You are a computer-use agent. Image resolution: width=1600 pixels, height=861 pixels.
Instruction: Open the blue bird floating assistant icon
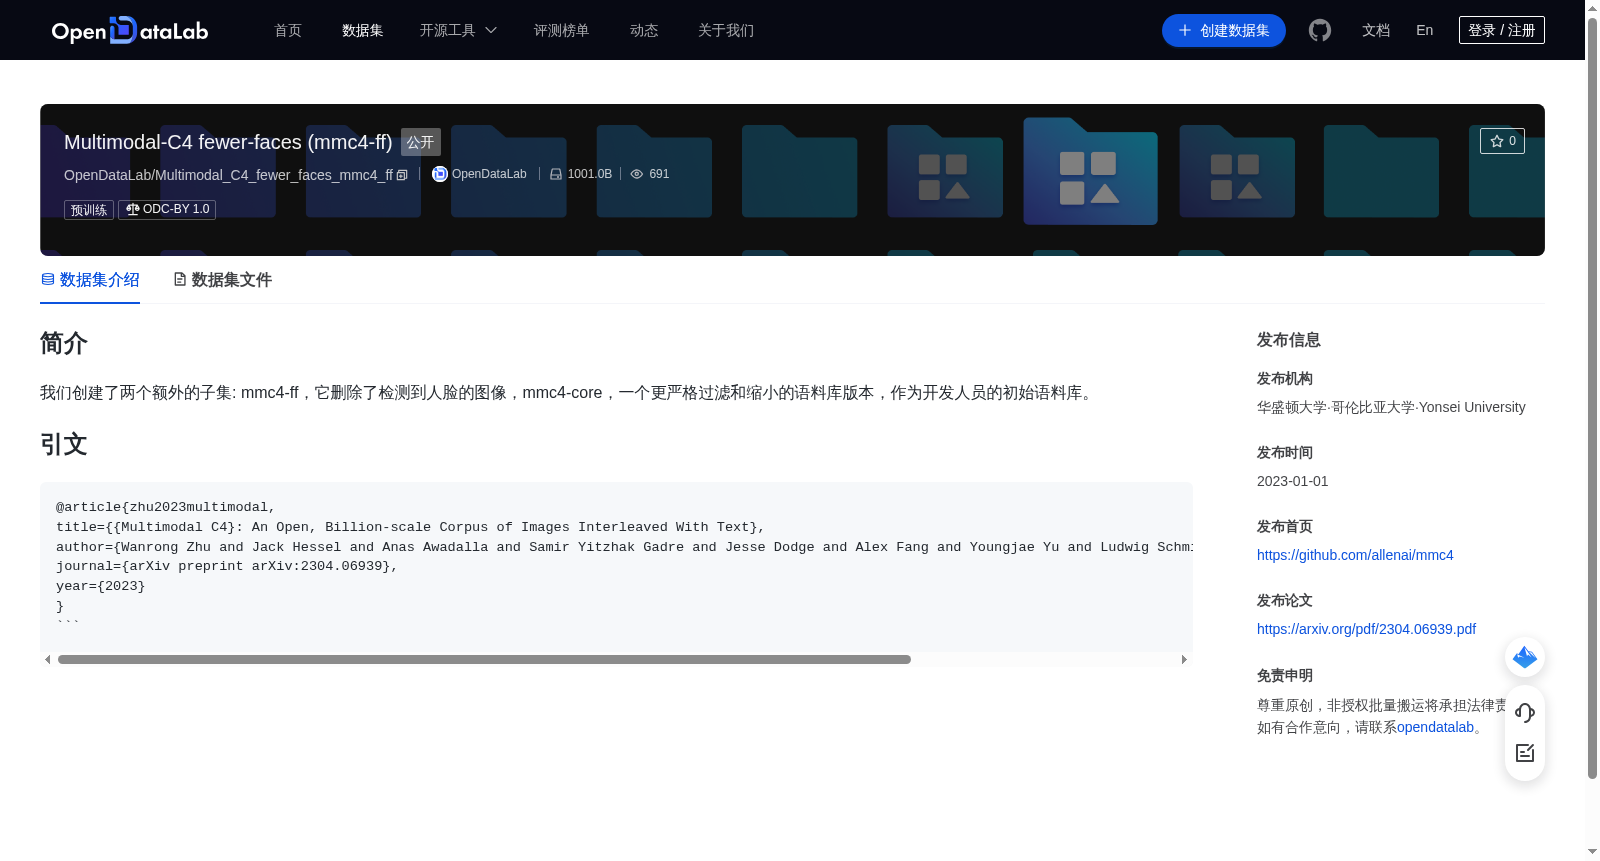[x=1525, y=657]
